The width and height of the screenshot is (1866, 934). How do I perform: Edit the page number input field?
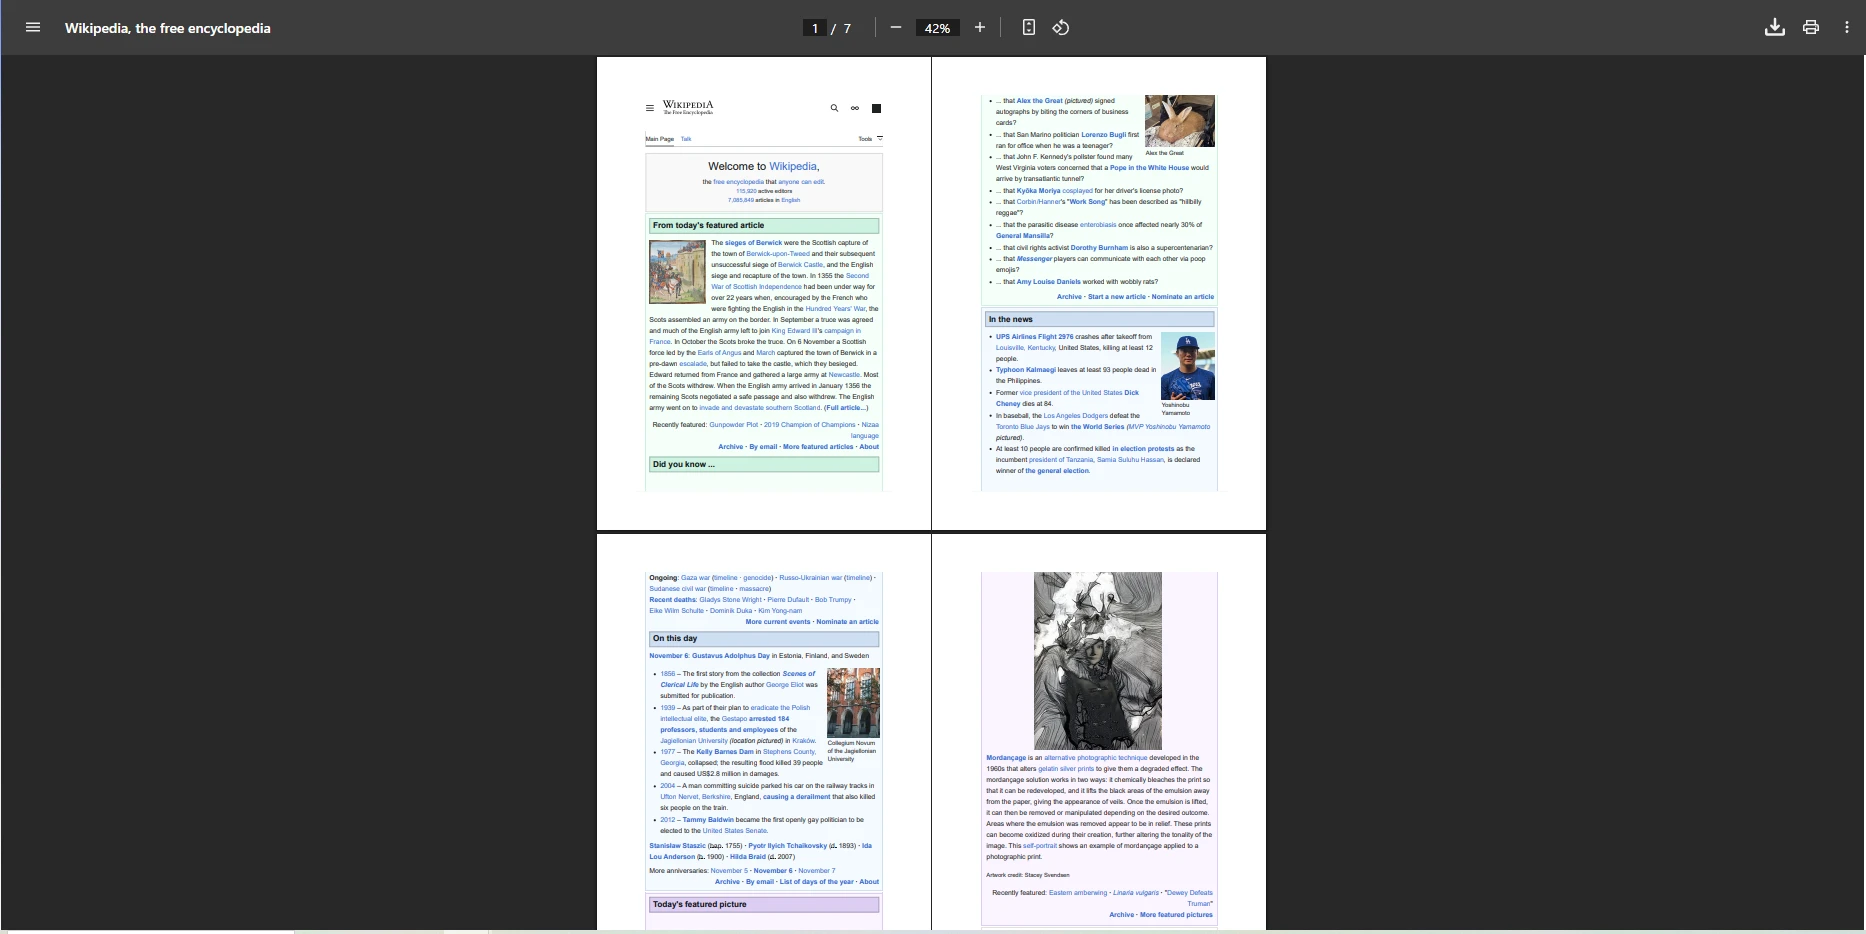pos(815,28)
